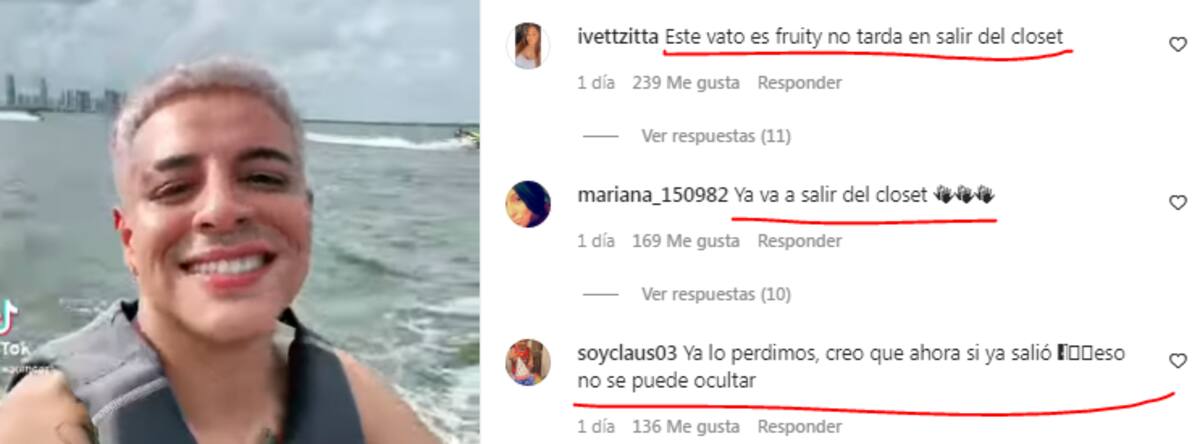Open soyclaus03 username link
Image resolution: width=1200 pixels, height=444 pixels.
(628, 353)
